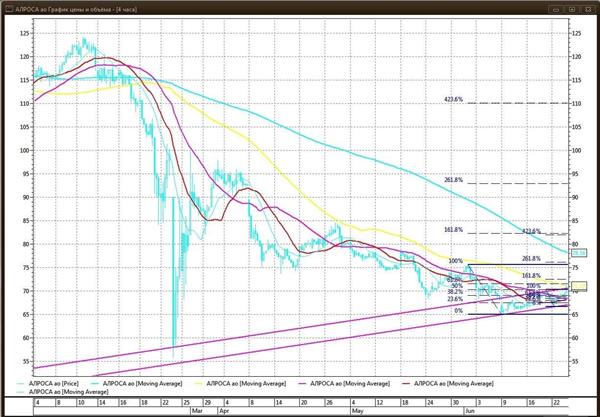Click date tick 26 on the time axis
The image size is (600, 417).
(329, 402)
